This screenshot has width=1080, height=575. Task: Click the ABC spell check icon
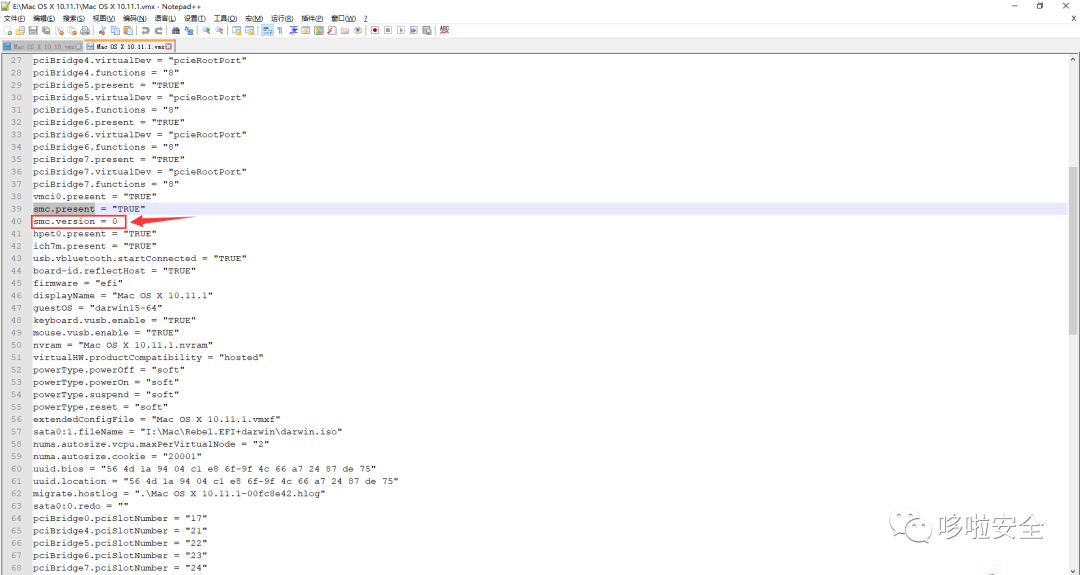pyautogui.click(x=444, y=30)
